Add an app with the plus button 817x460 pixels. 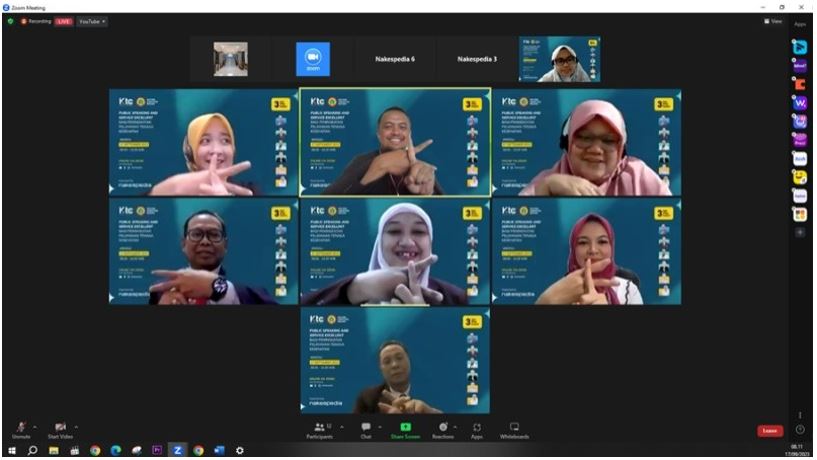coord(799,232)
